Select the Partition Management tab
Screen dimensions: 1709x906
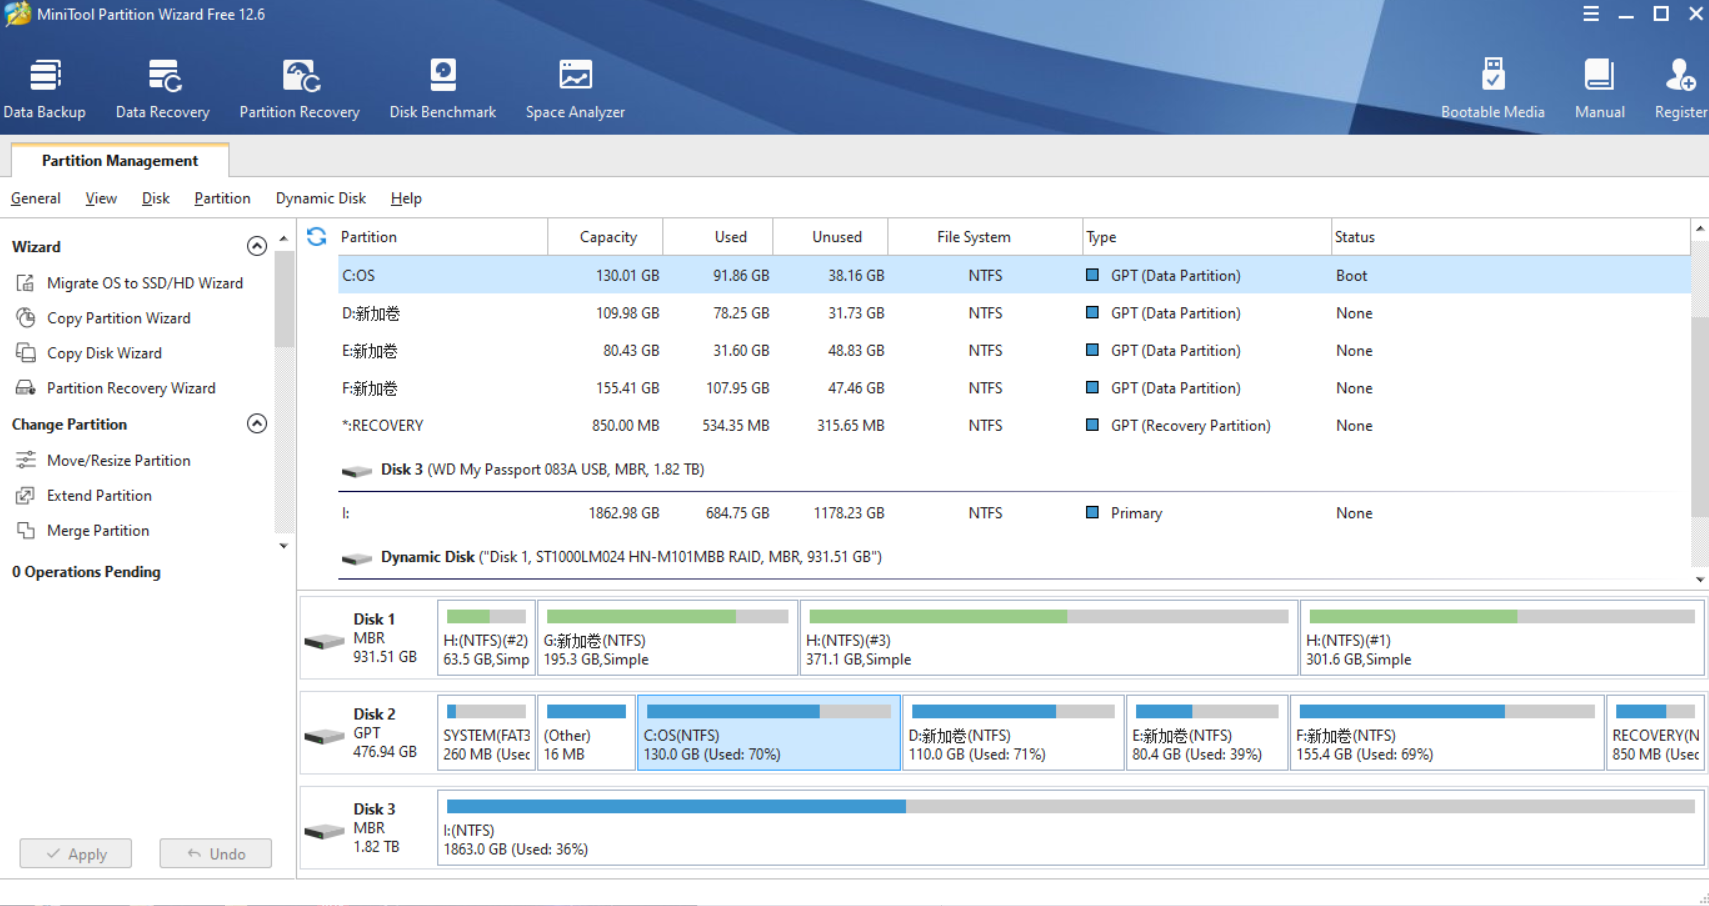[x=120, y=160]
